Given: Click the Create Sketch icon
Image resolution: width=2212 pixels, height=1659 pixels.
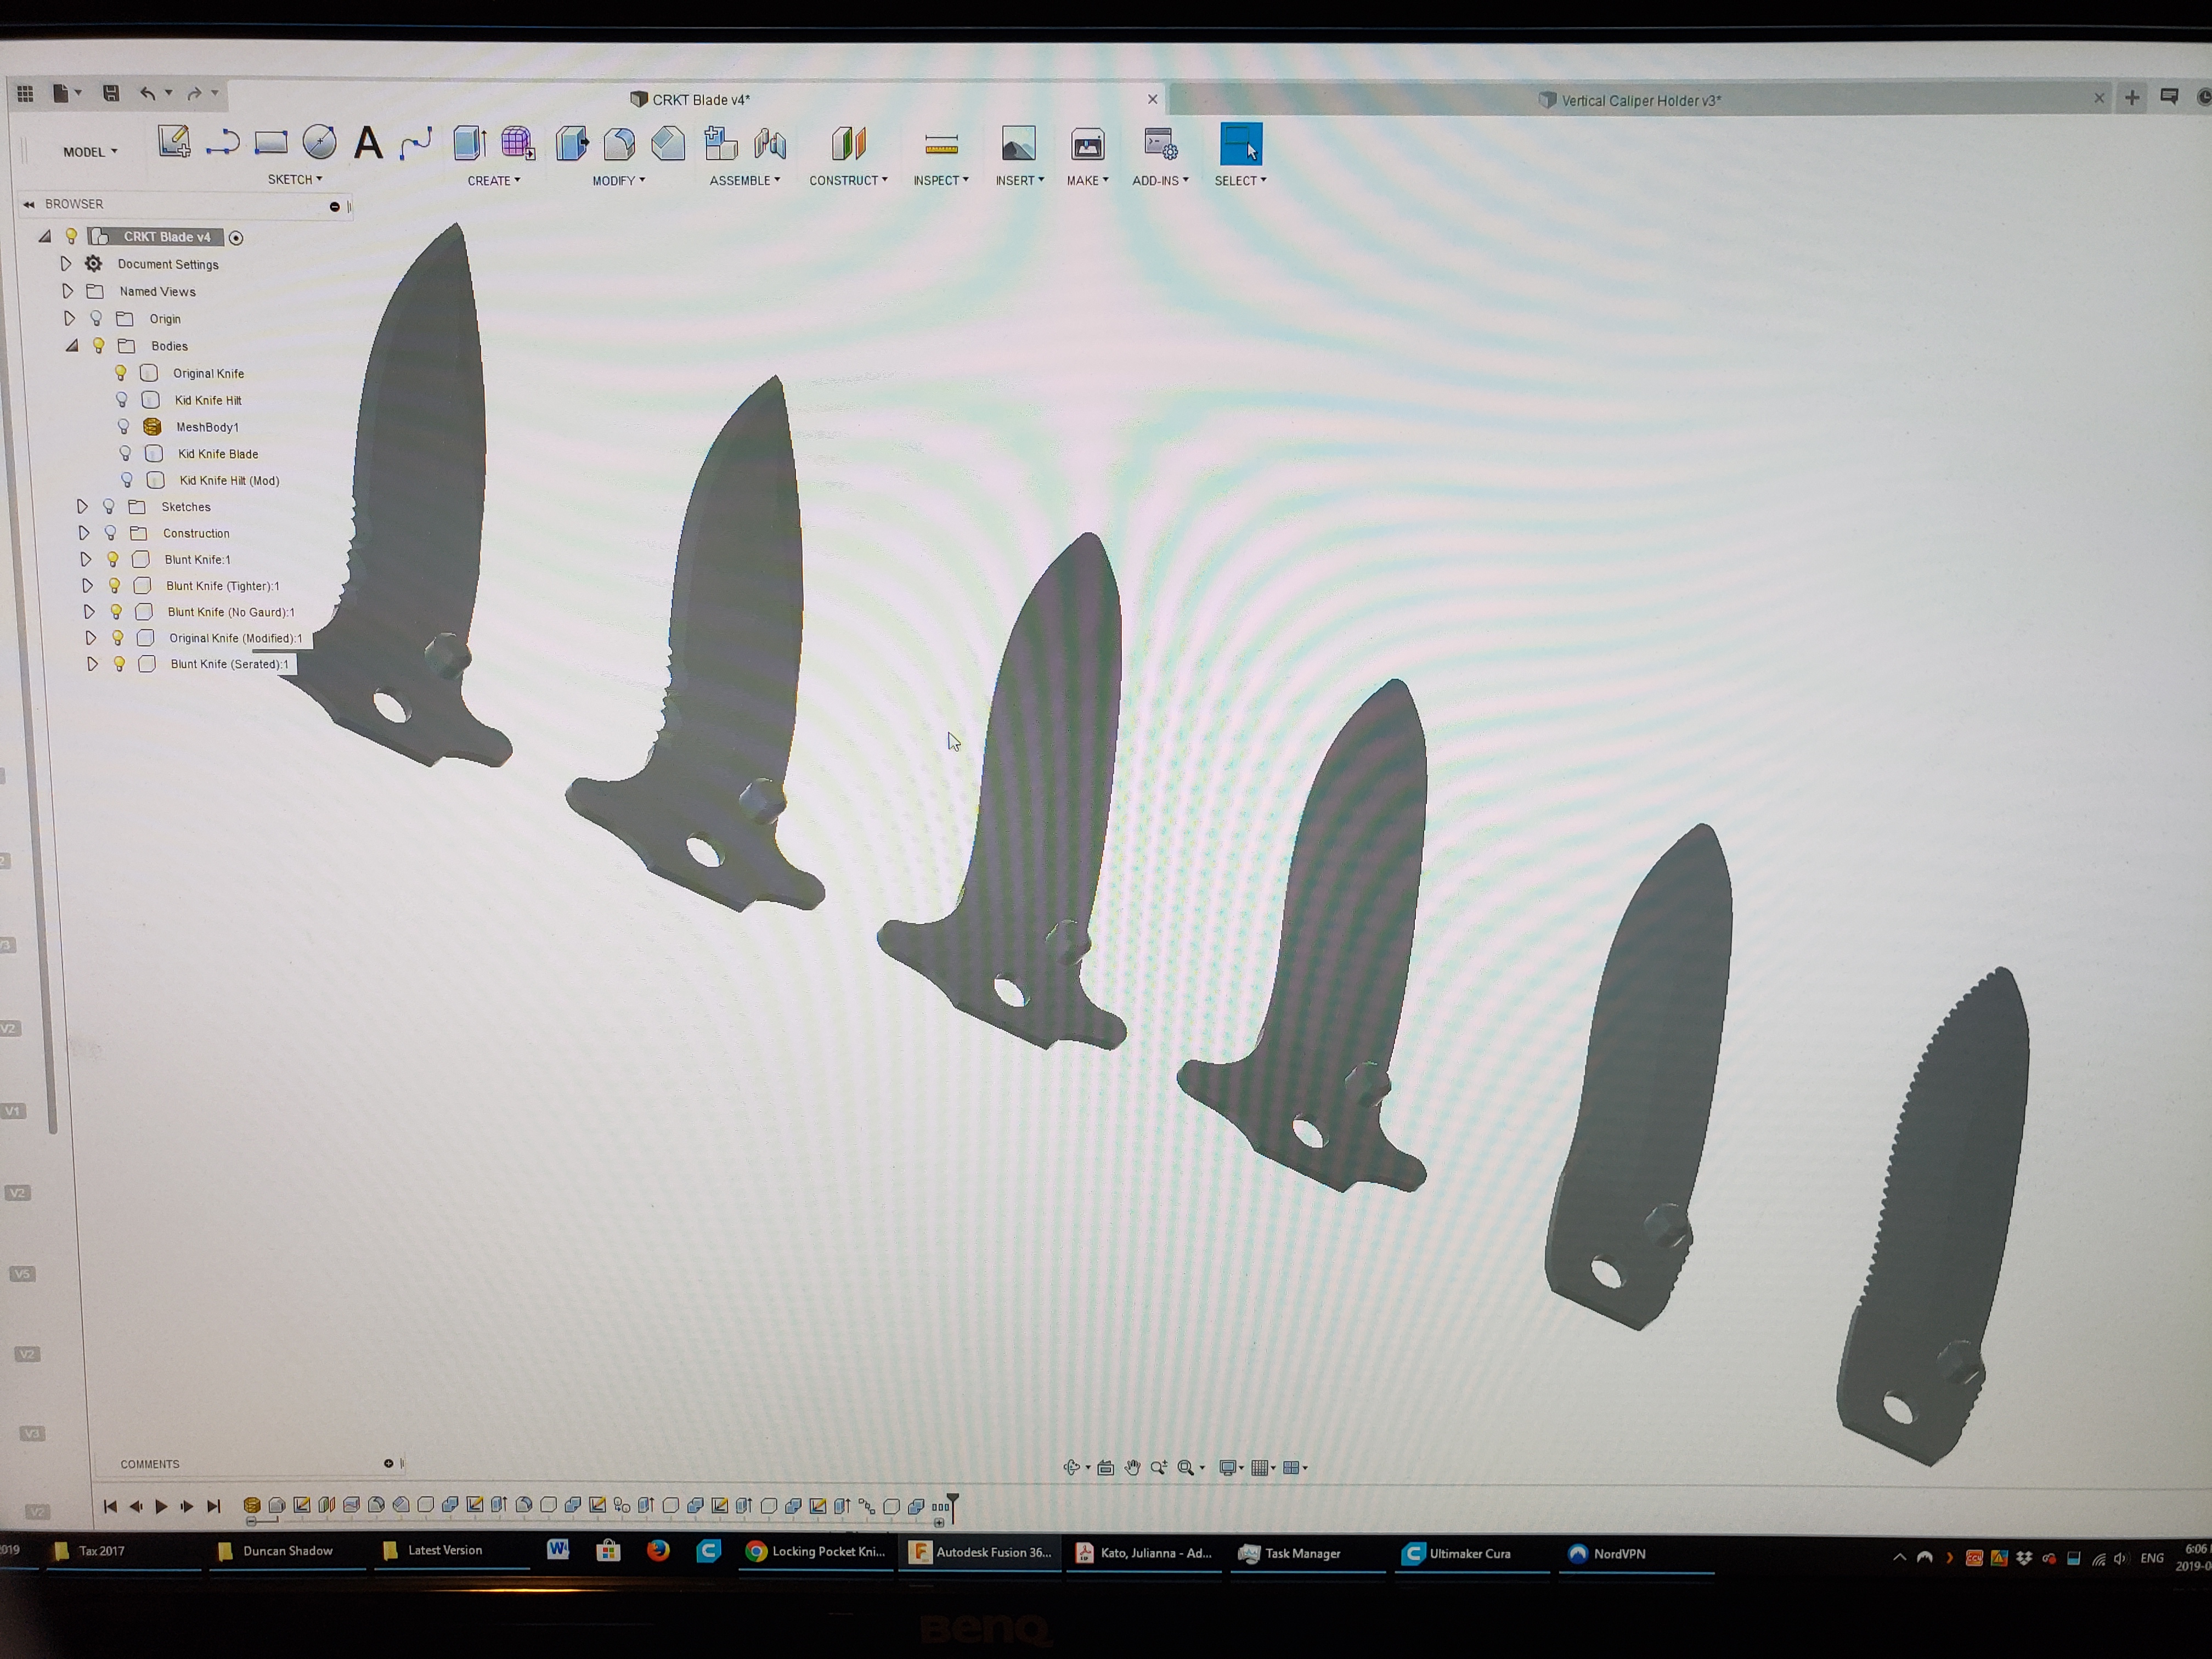Looking at the screenshot, I should pos(174,141).
